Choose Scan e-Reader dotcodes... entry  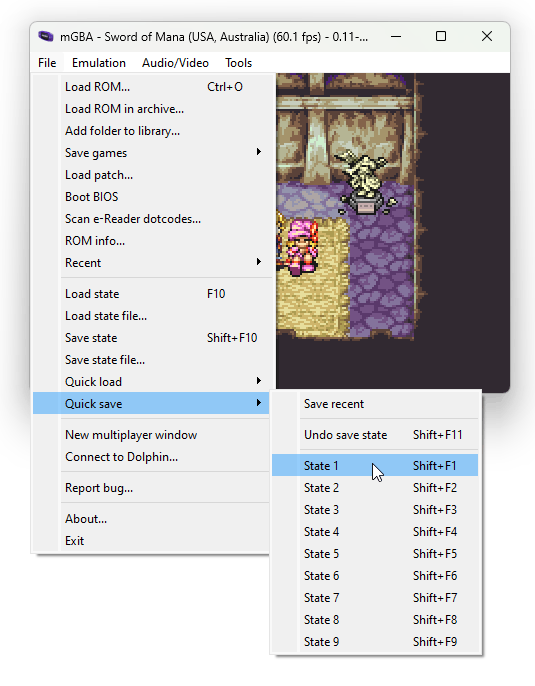152,218
